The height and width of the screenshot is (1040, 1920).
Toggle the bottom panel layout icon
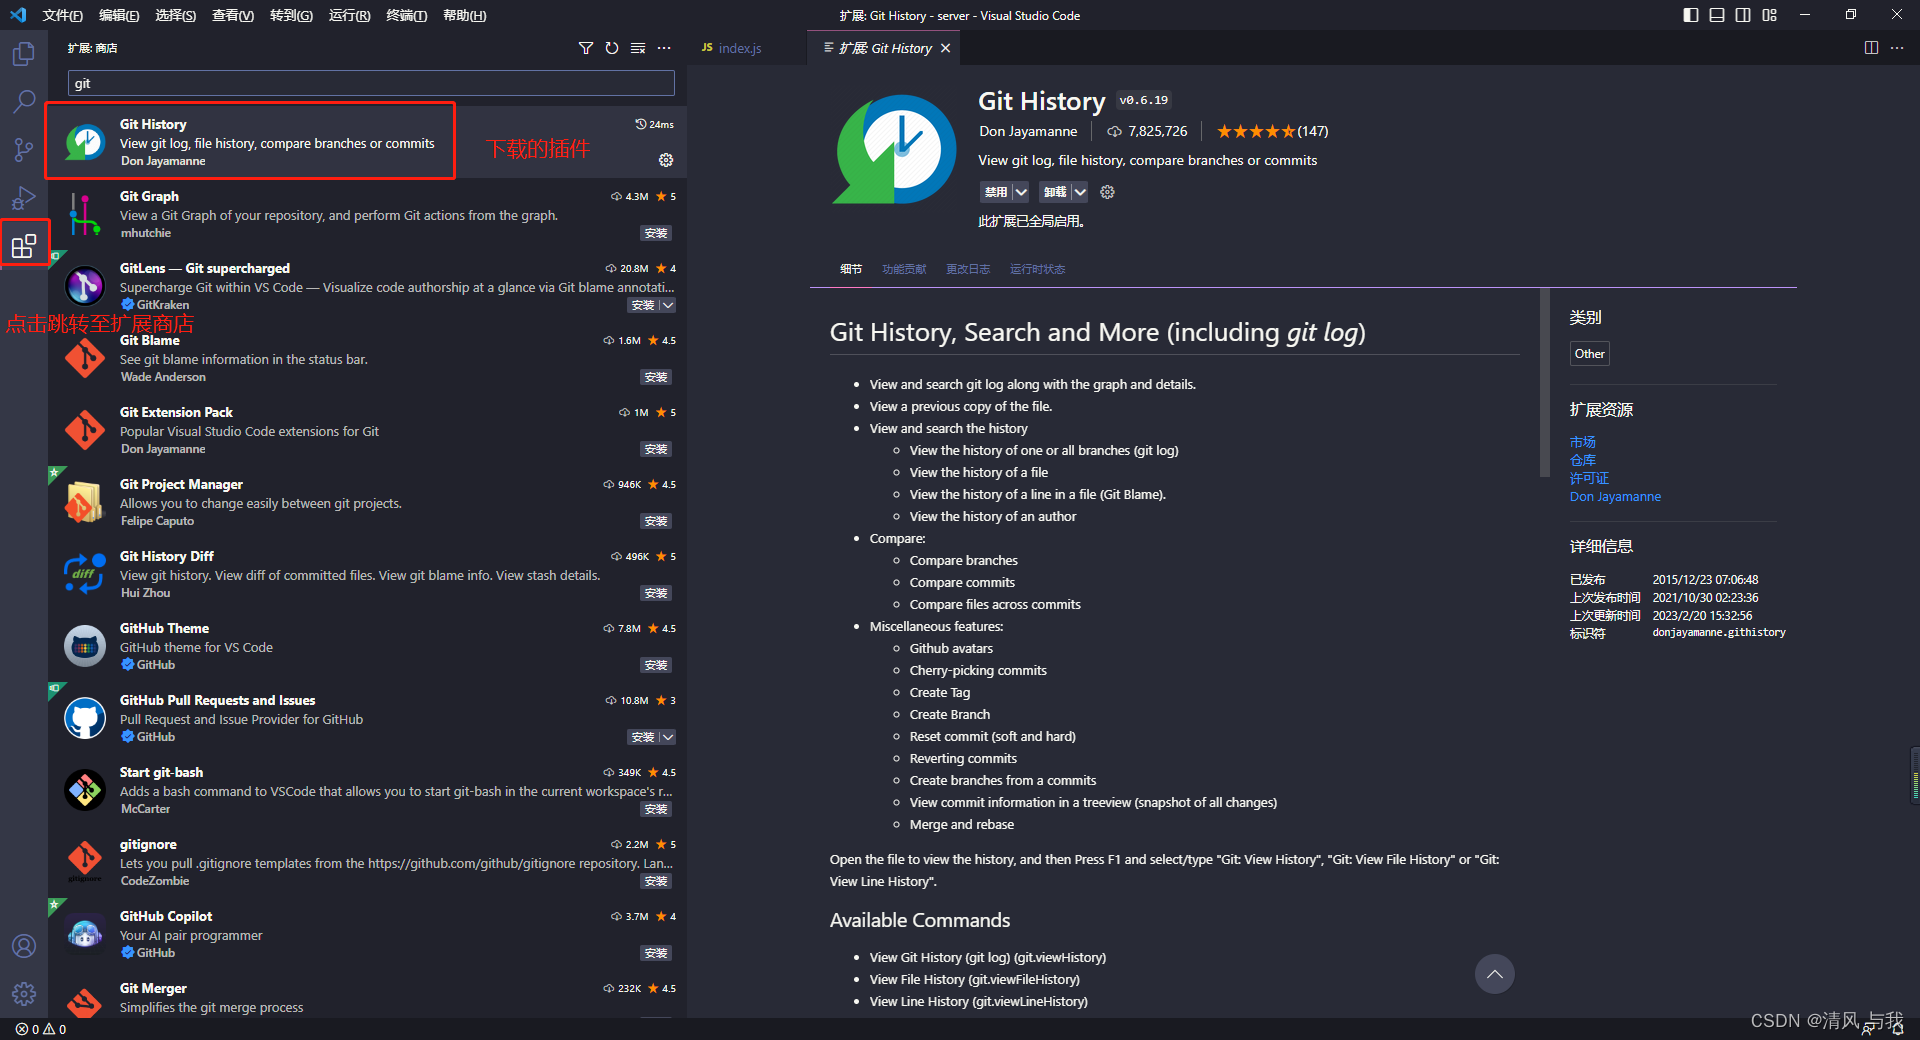pyautogui.click(x=1717, y=15)
